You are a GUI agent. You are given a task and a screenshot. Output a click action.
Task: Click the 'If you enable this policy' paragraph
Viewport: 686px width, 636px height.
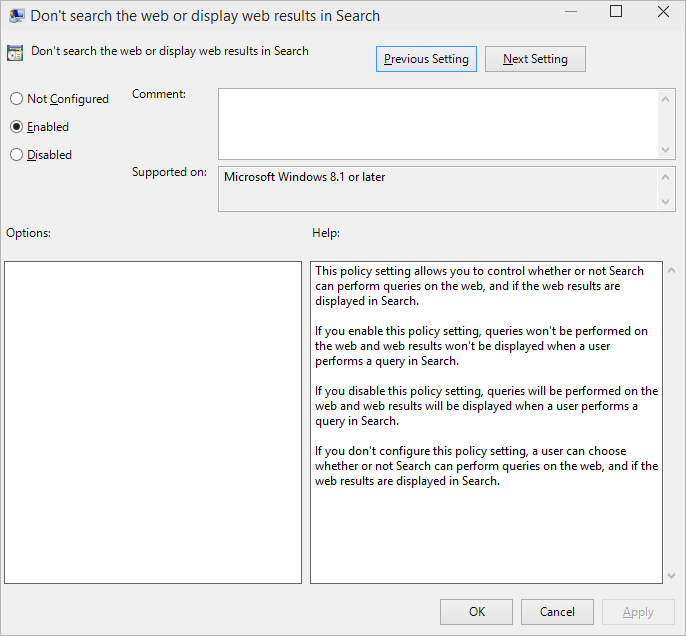click(x=481, y=346)
